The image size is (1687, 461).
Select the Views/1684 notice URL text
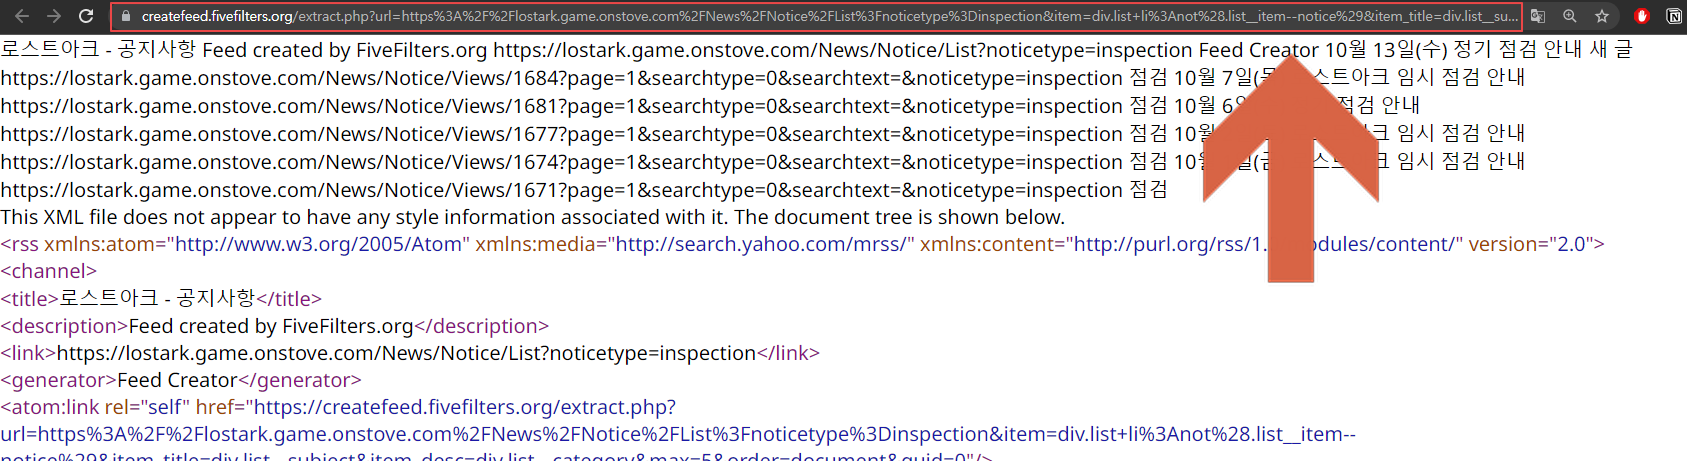(562, 78)
